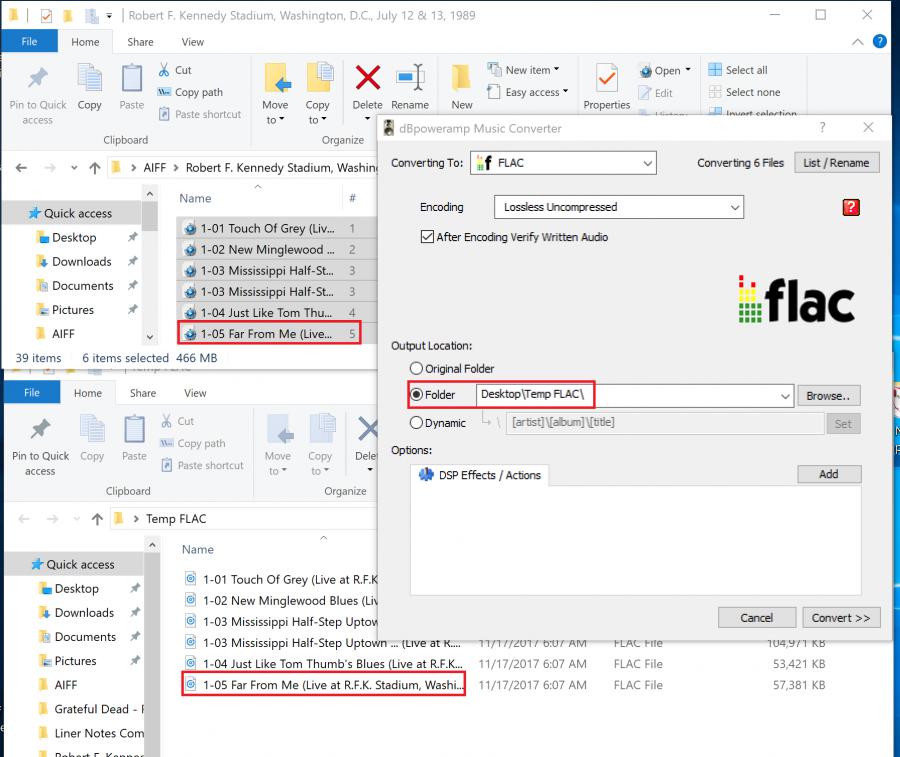Collapse the top Explorer ribbon chevron
This screenshot has height=757, width=900.
click(858, 41)
